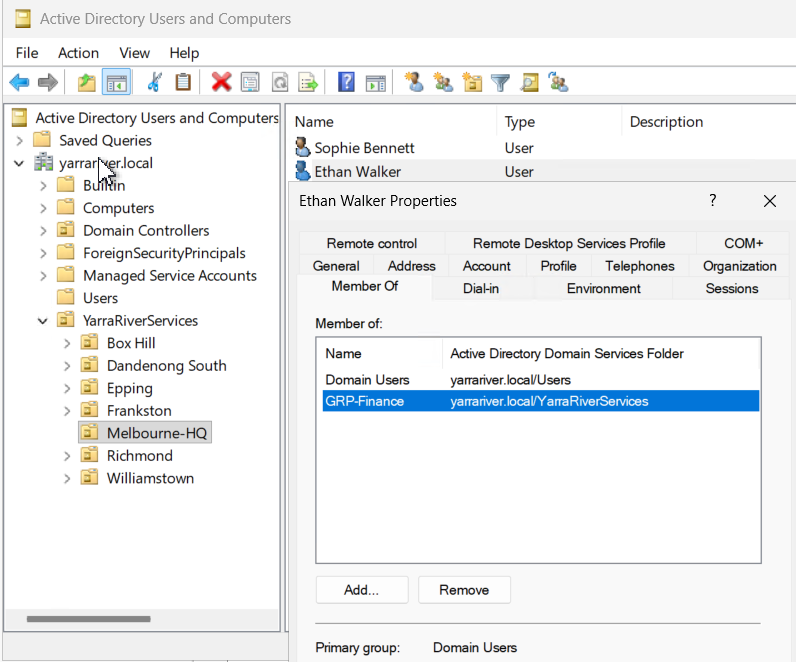The image size is (796, 662).
Task: Click the Cut scissors icon
Action: click(x=154, y=82)
